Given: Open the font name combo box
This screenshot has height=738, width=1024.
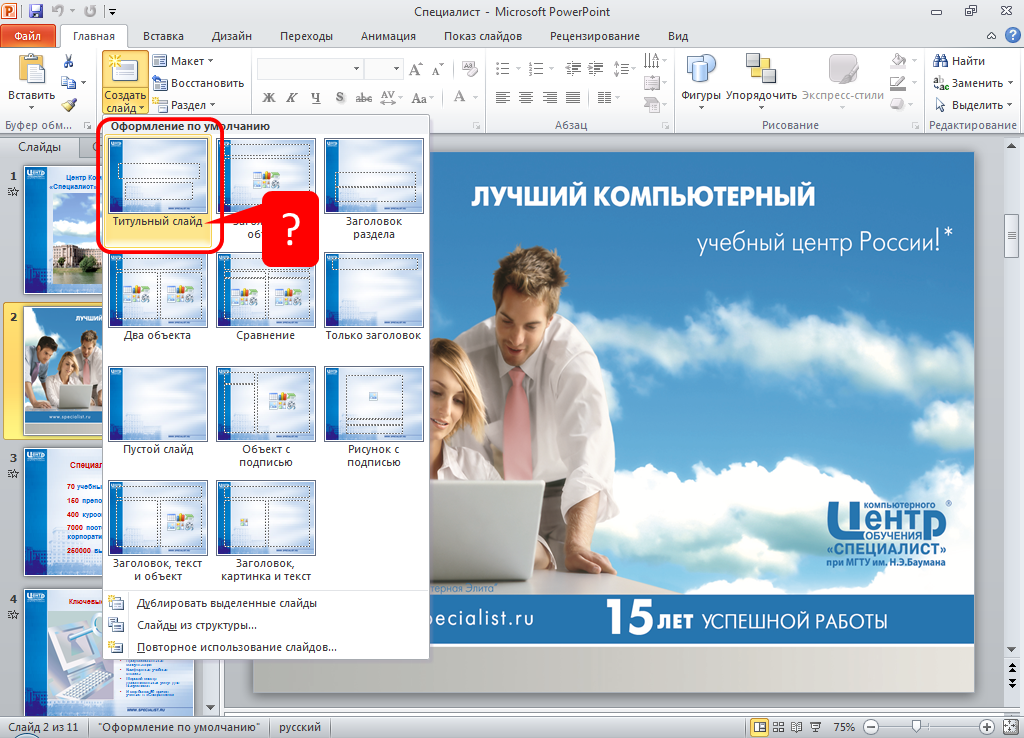Looking at the screenshot, I should [x=310, y=69].
